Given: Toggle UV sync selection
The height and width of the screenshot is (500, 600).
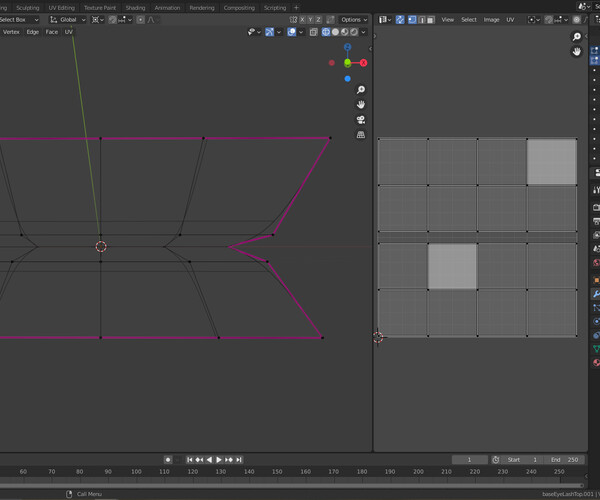Looking at the screenshot, I should (400, 20).
